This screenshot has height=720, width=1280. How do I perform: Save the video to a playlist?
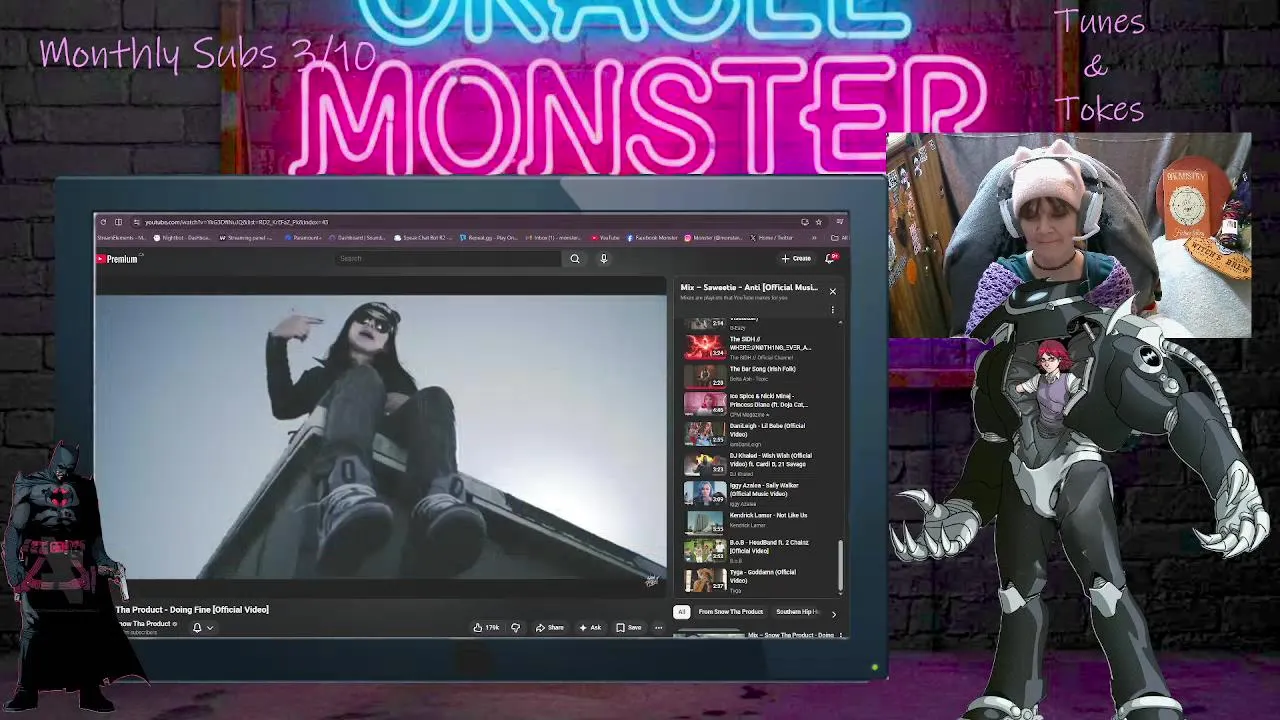coord(629,628)
